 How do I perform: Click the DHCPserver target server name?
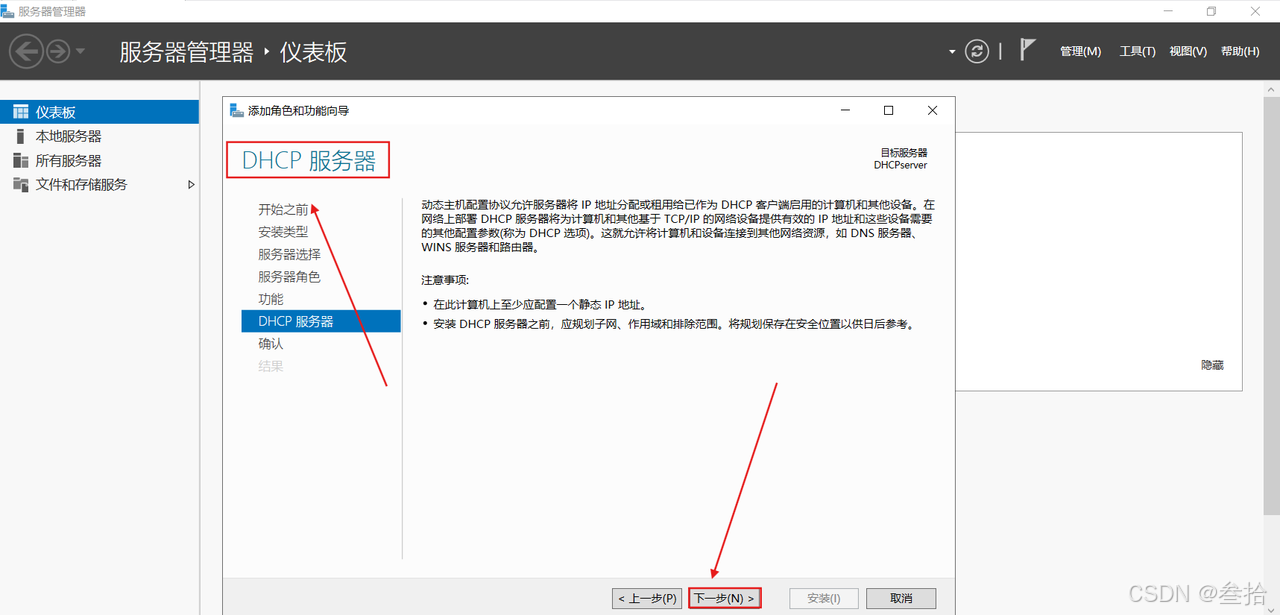click(x=900, y=165)
